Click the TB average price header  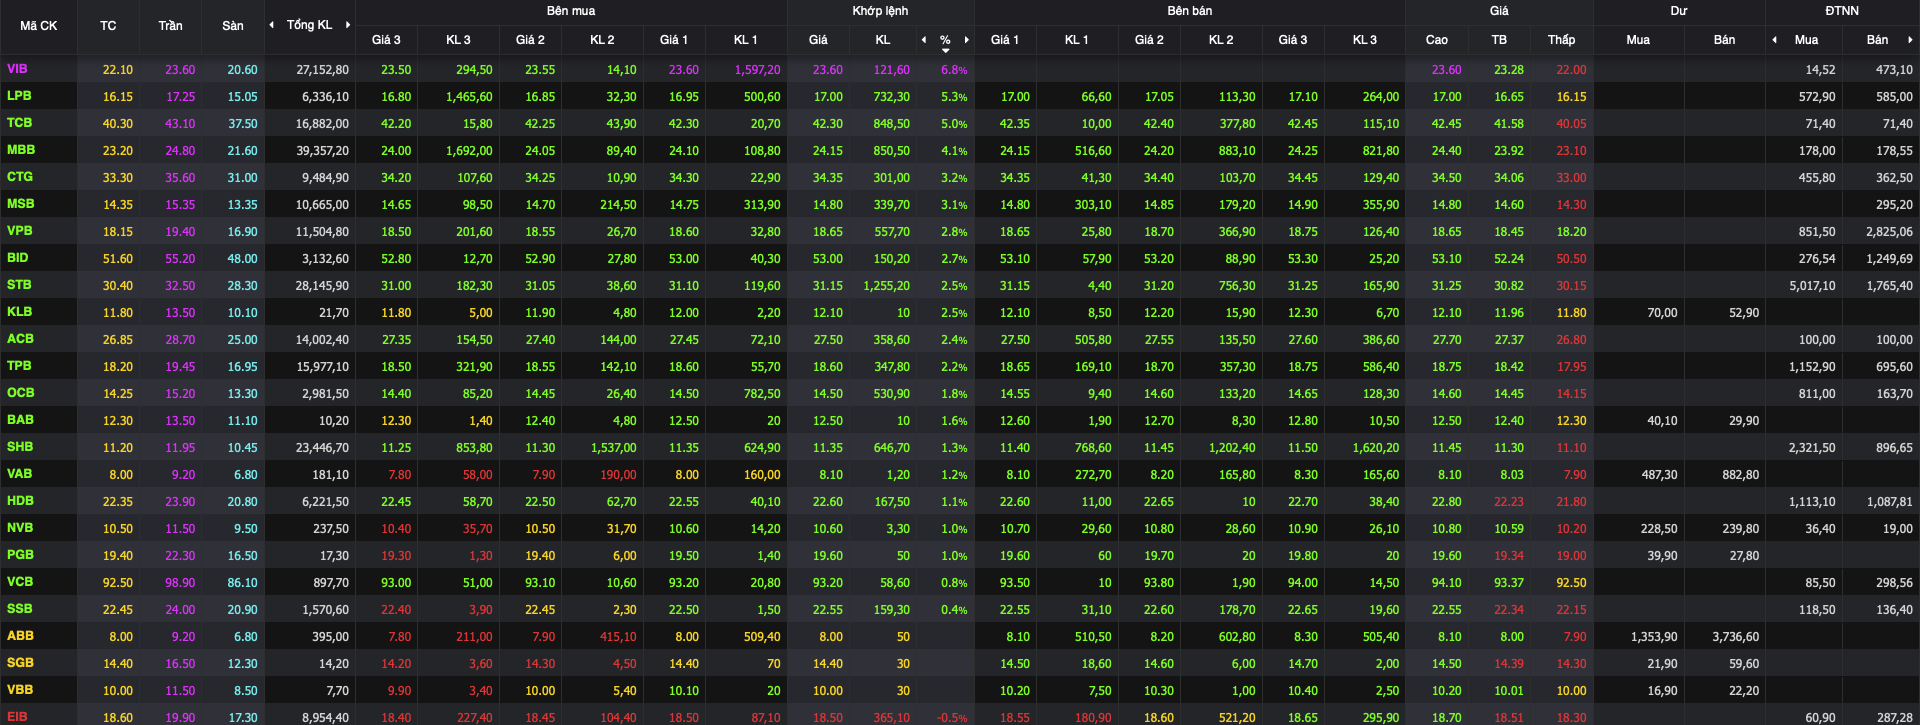1499,40
